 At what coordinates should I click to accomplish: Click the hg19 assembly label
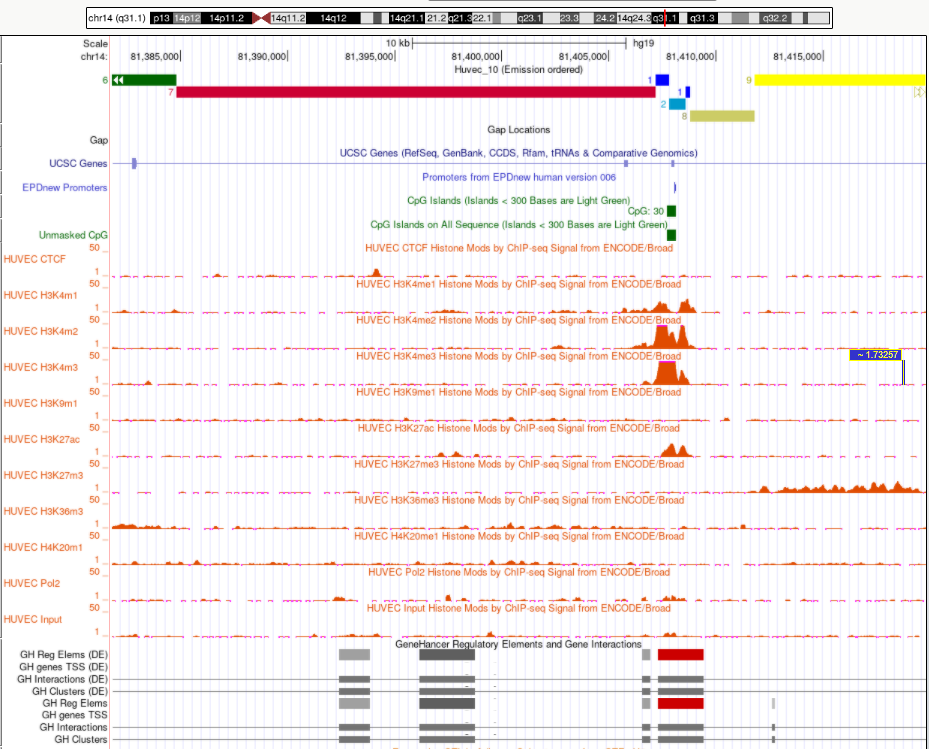[643, 43]
